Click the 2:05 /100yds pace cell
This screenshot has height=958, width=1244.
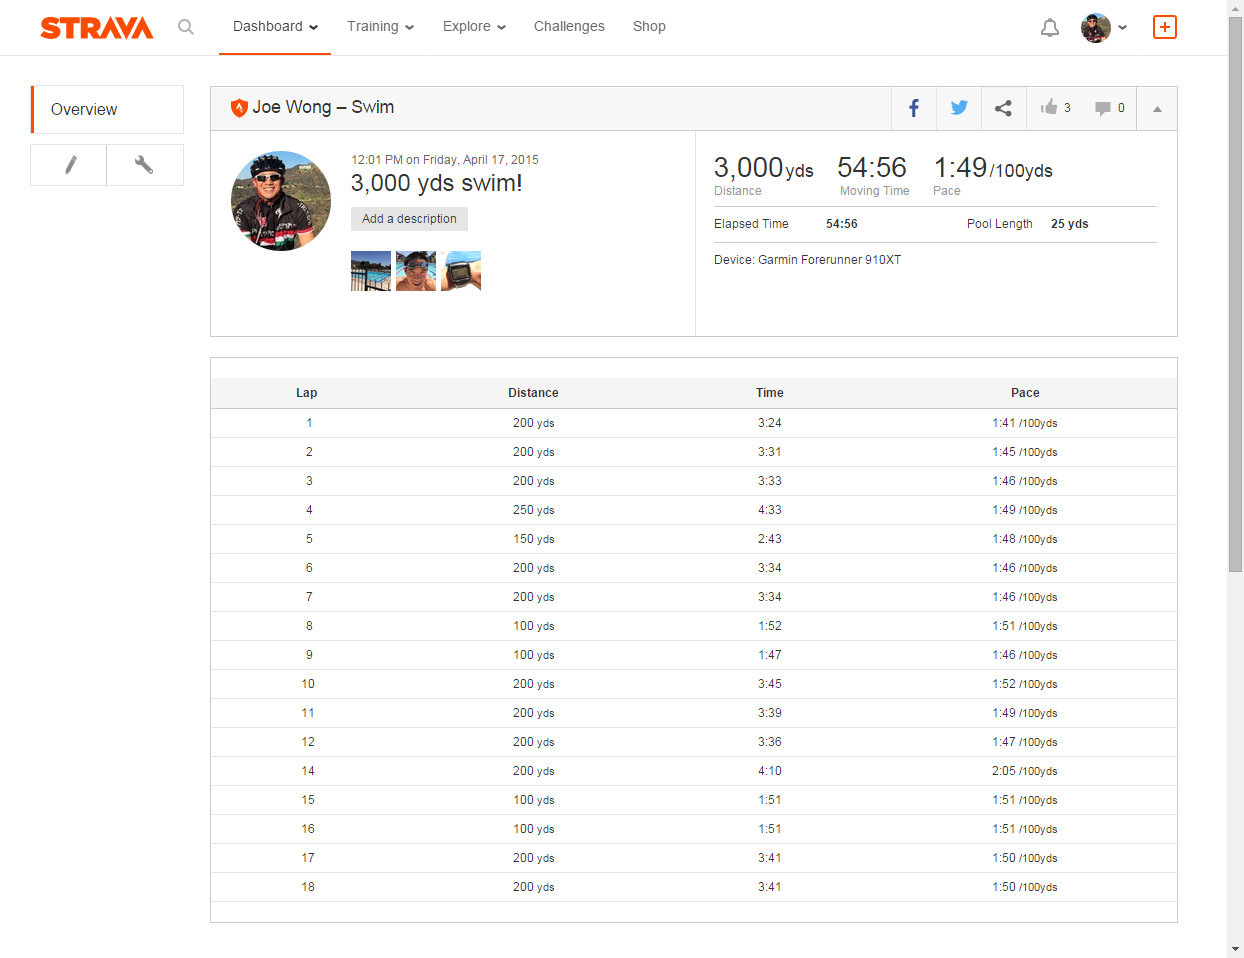pyautogui.click(x=1025, y=771)
